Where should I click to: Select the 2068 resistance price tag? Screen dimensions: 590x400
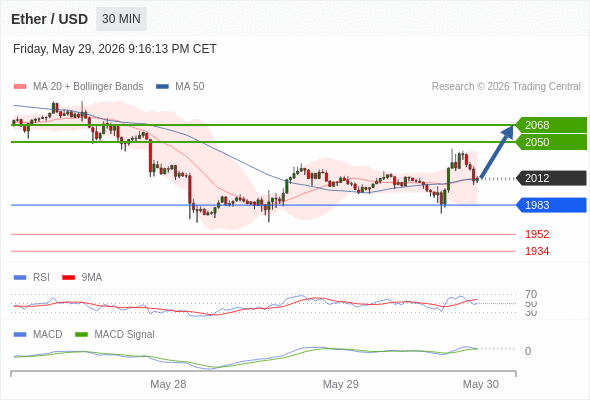pos(551,125)
